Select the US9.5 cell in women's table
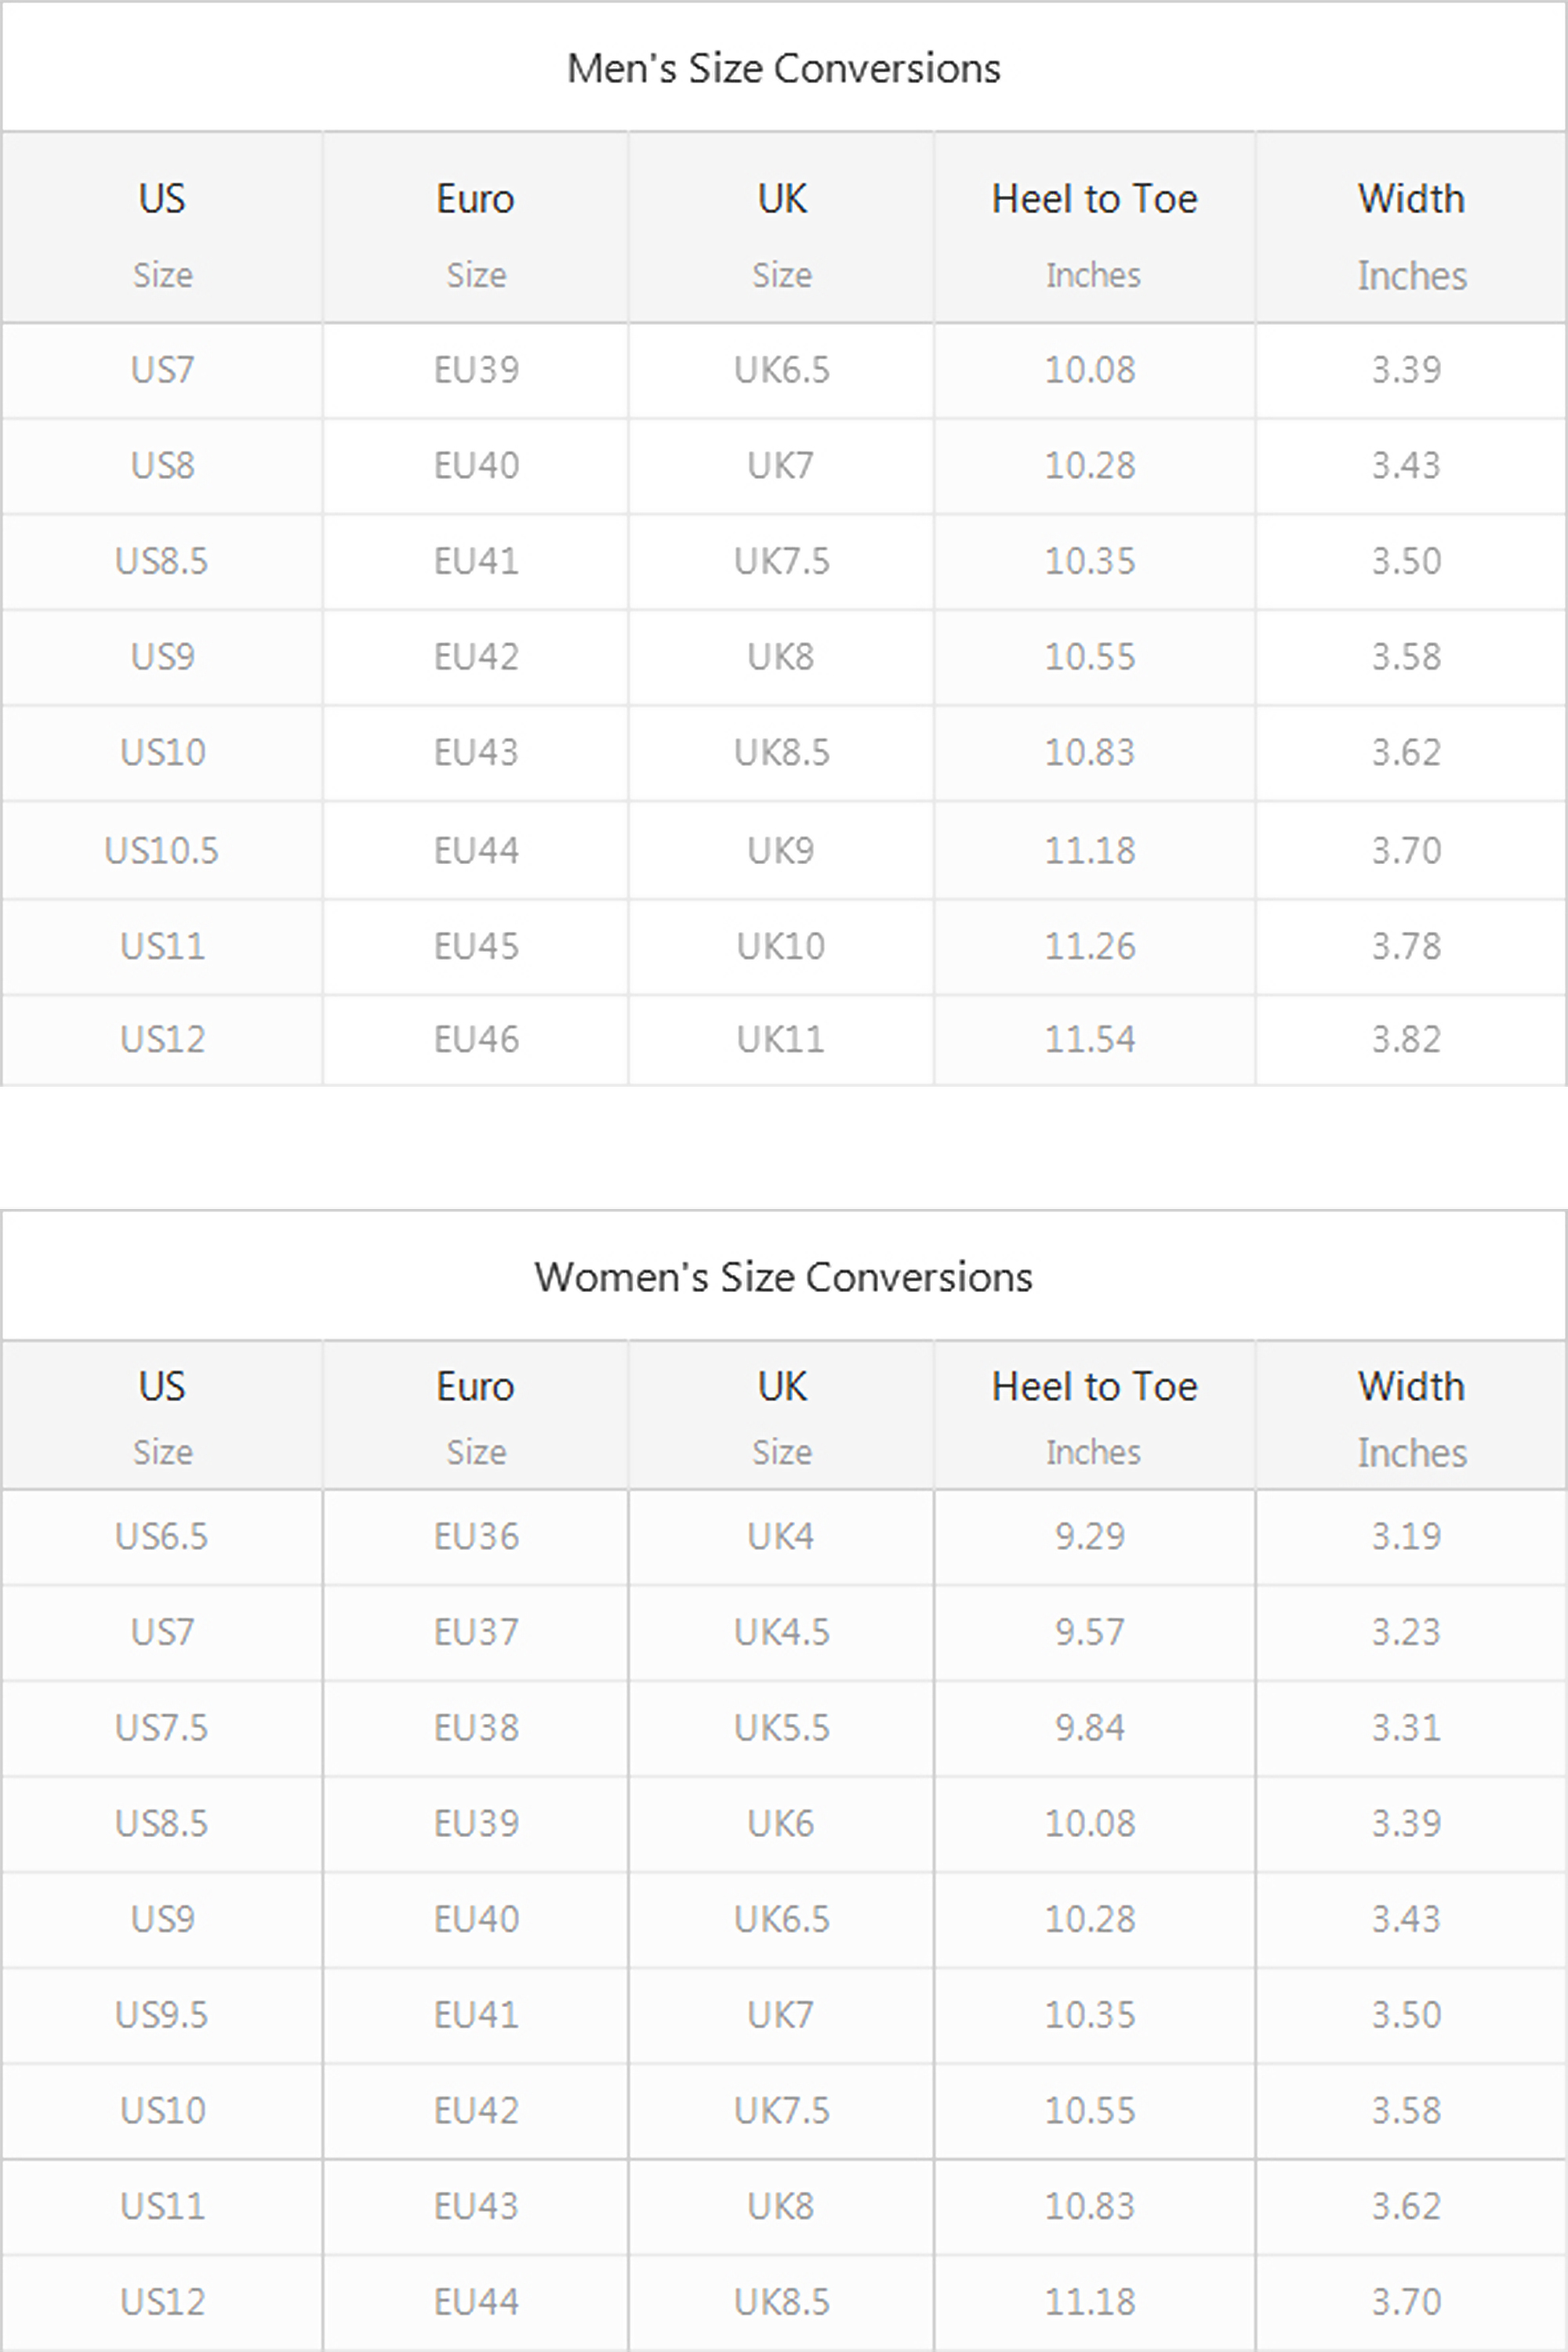The height and width of the screenshot is (2352, 1568). tap(162, 2015)
